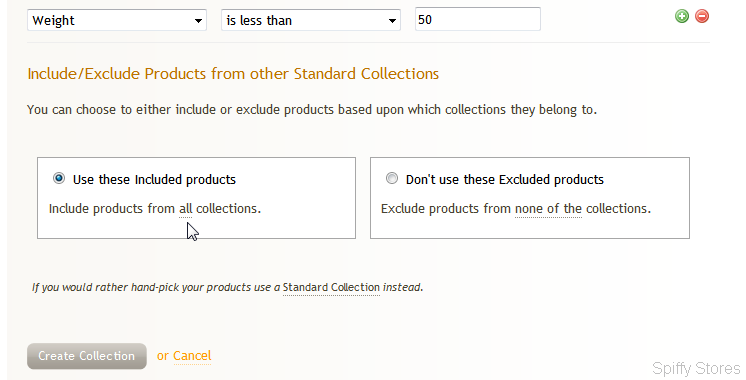Click the Include/Exclude Products section heading

pyautogui.click(x=233, y=74)
